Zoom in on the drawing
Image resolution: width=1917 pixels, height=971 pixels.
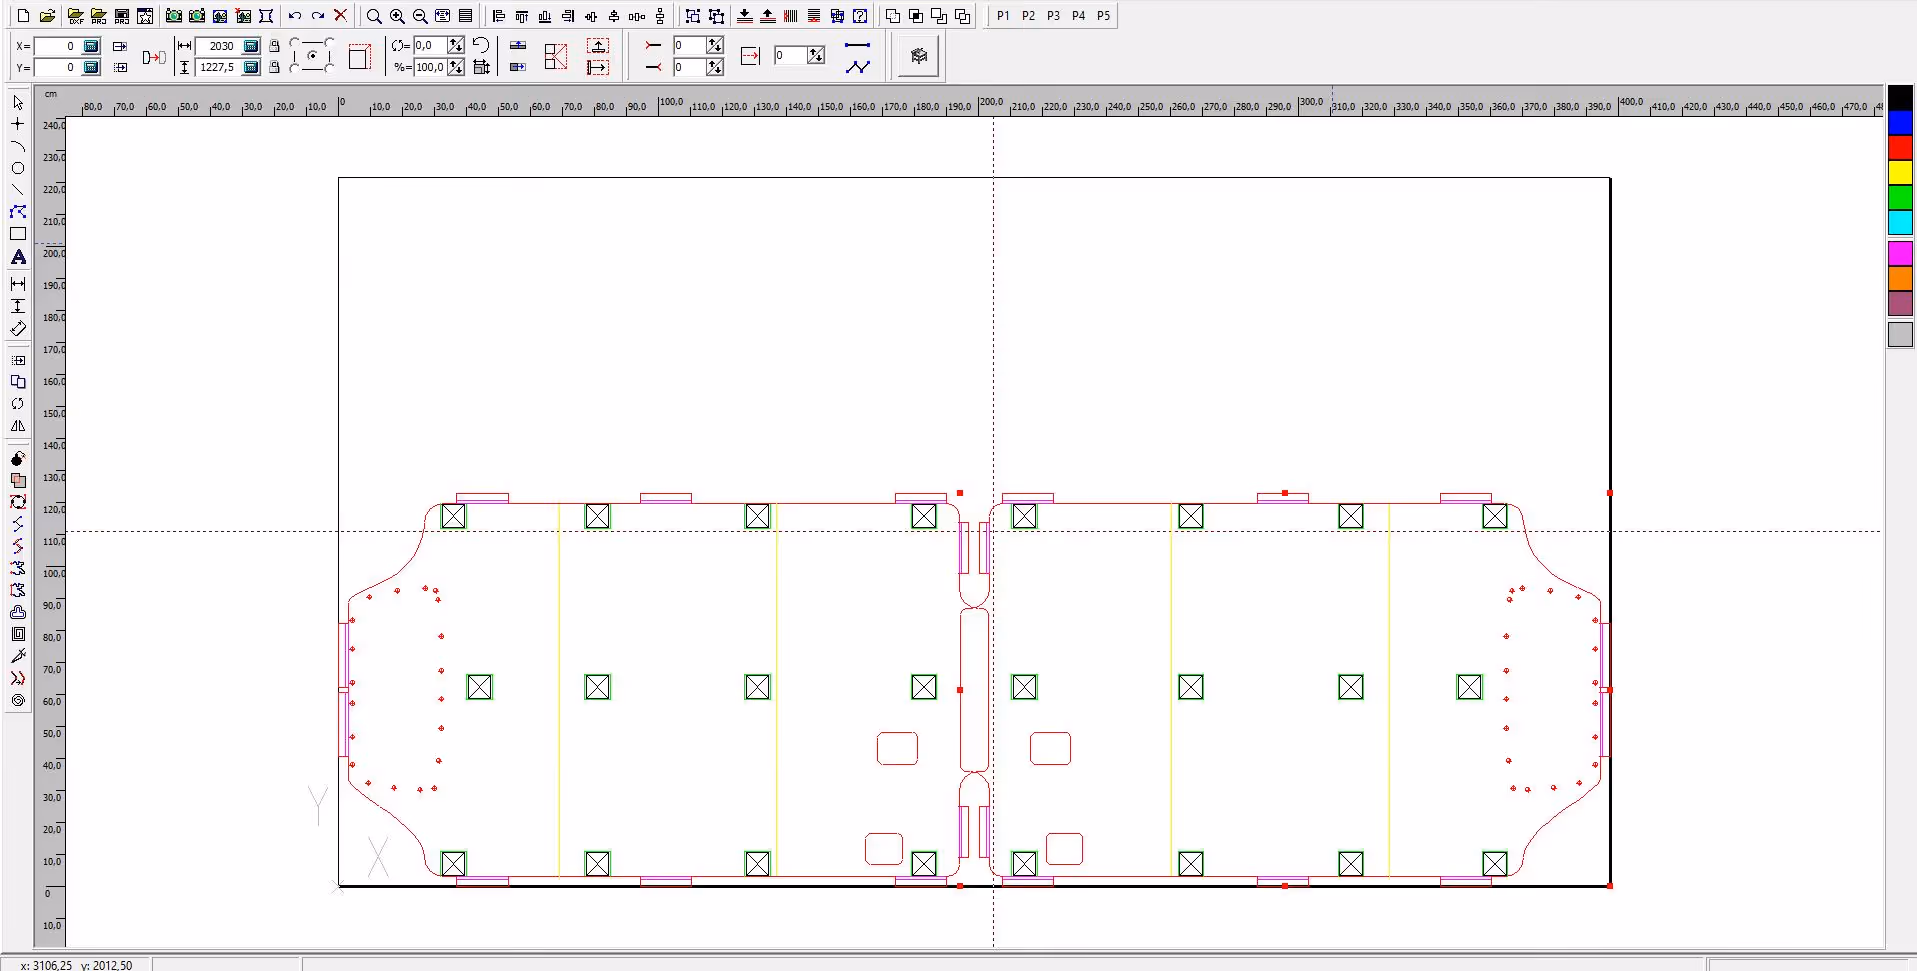coord(397,16)
